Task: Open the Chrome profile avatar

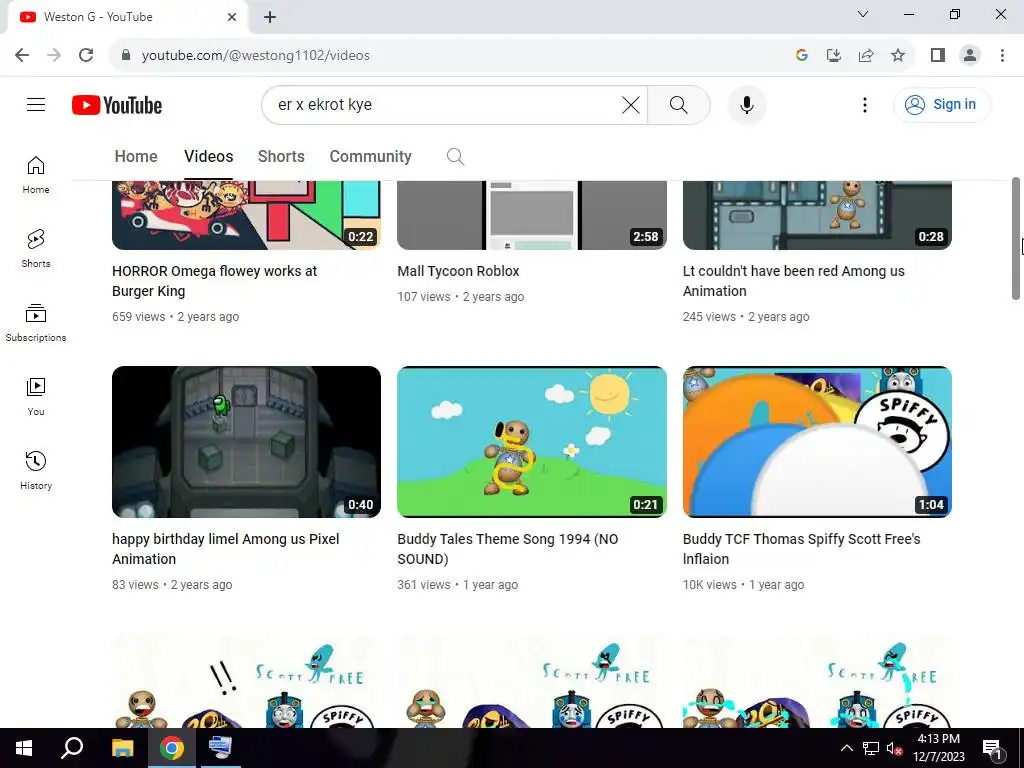Action: 970,55
